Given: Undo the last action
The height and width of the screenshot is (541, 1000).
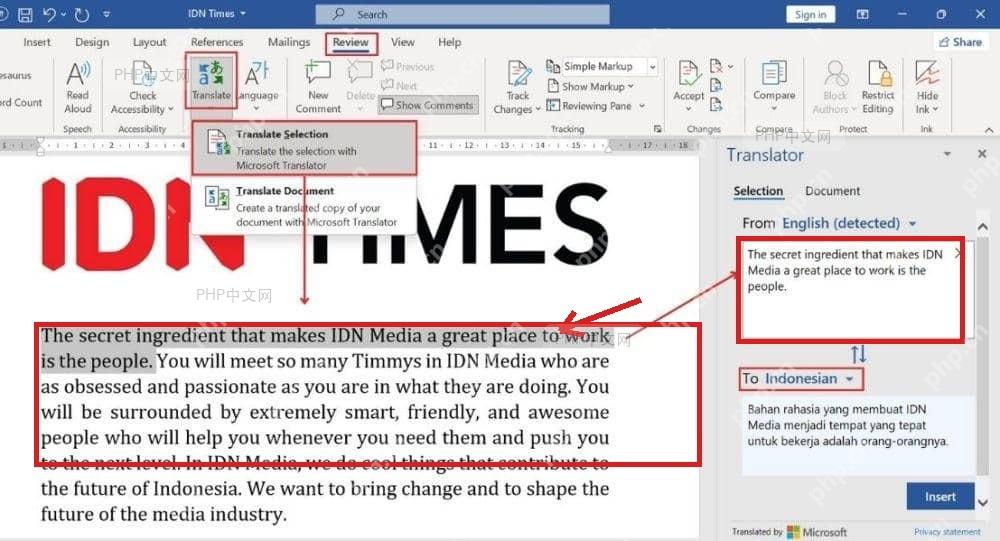Looking at the screenshot, I should tap(50, 14).
